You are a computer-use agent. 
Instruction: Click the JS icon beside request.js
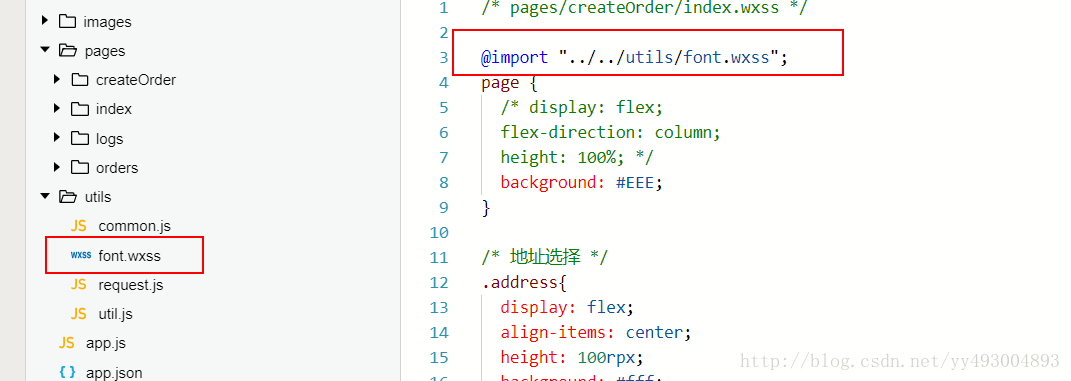click(x=79, y=285)
